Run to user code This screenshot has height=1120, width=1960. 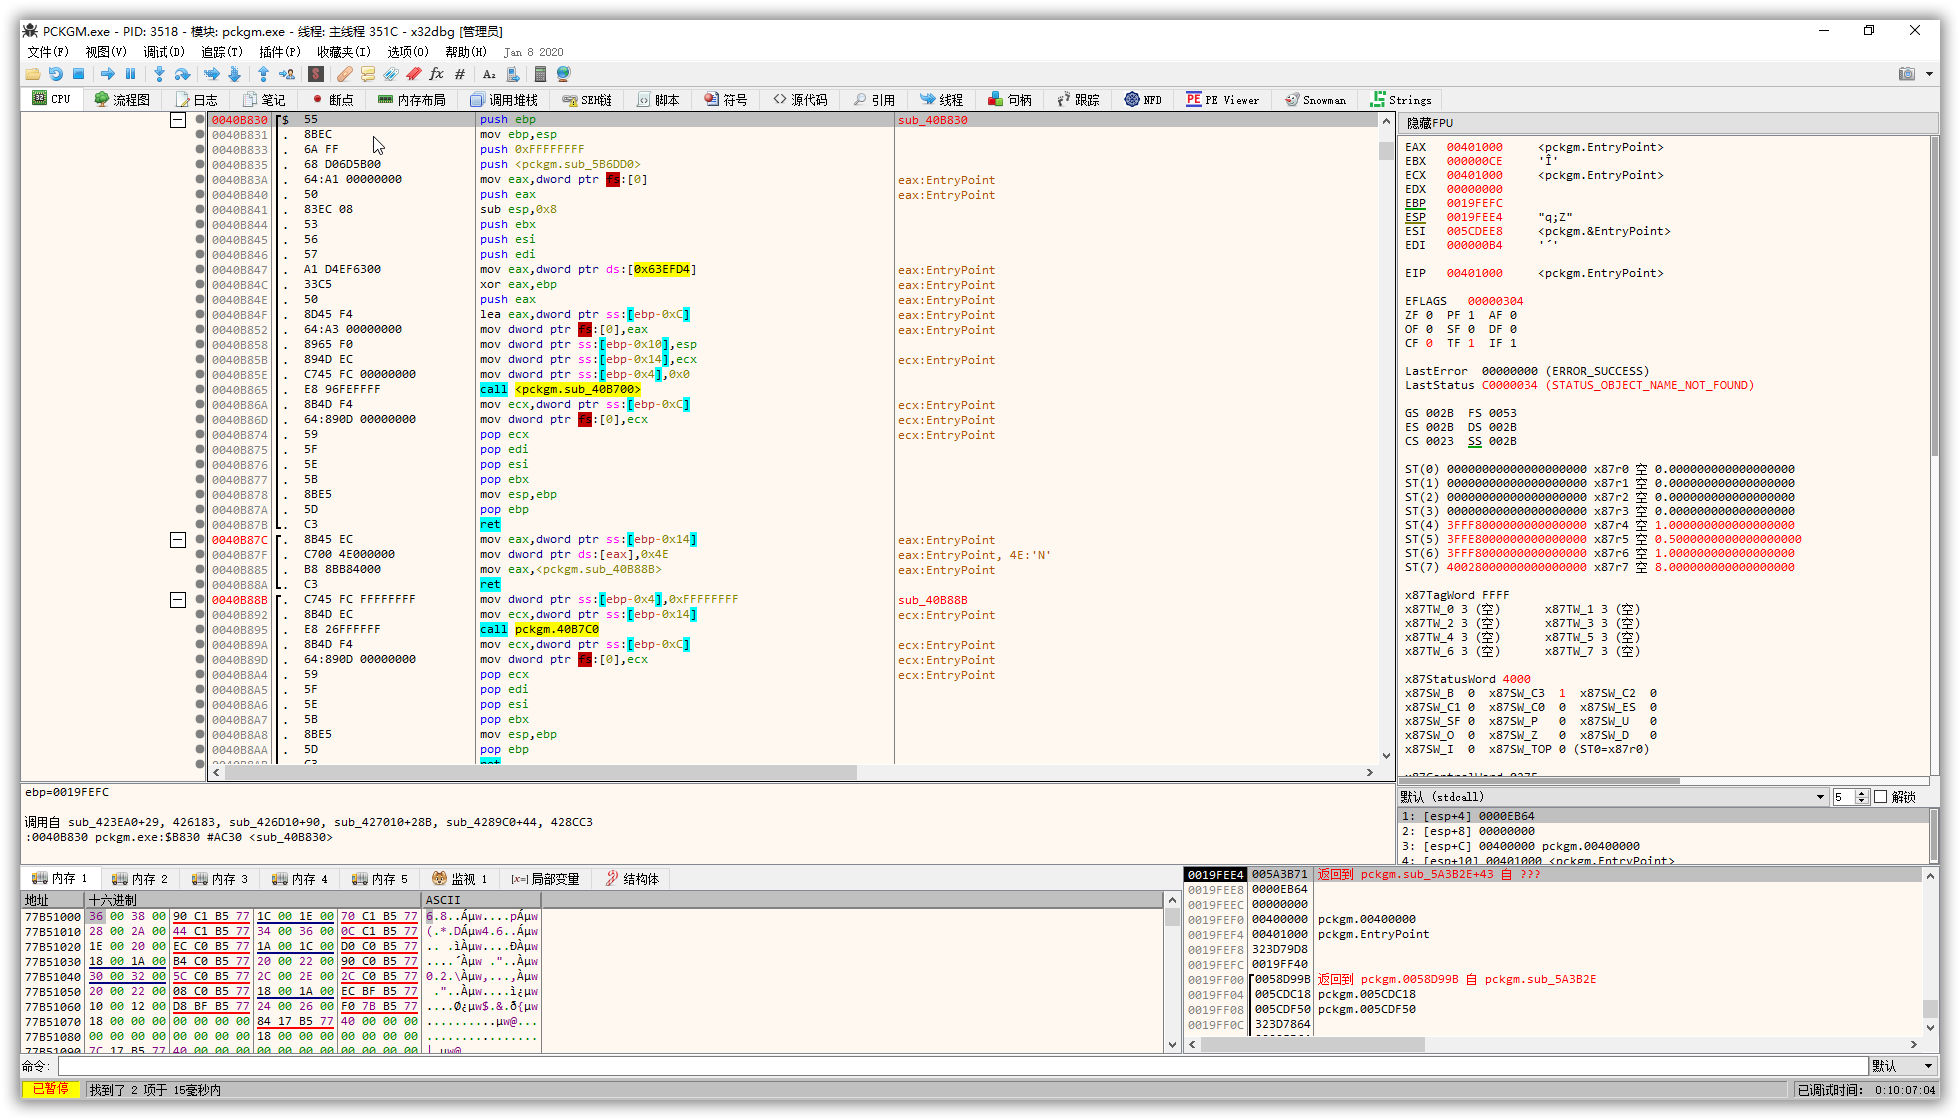click(x=287, y=74)
